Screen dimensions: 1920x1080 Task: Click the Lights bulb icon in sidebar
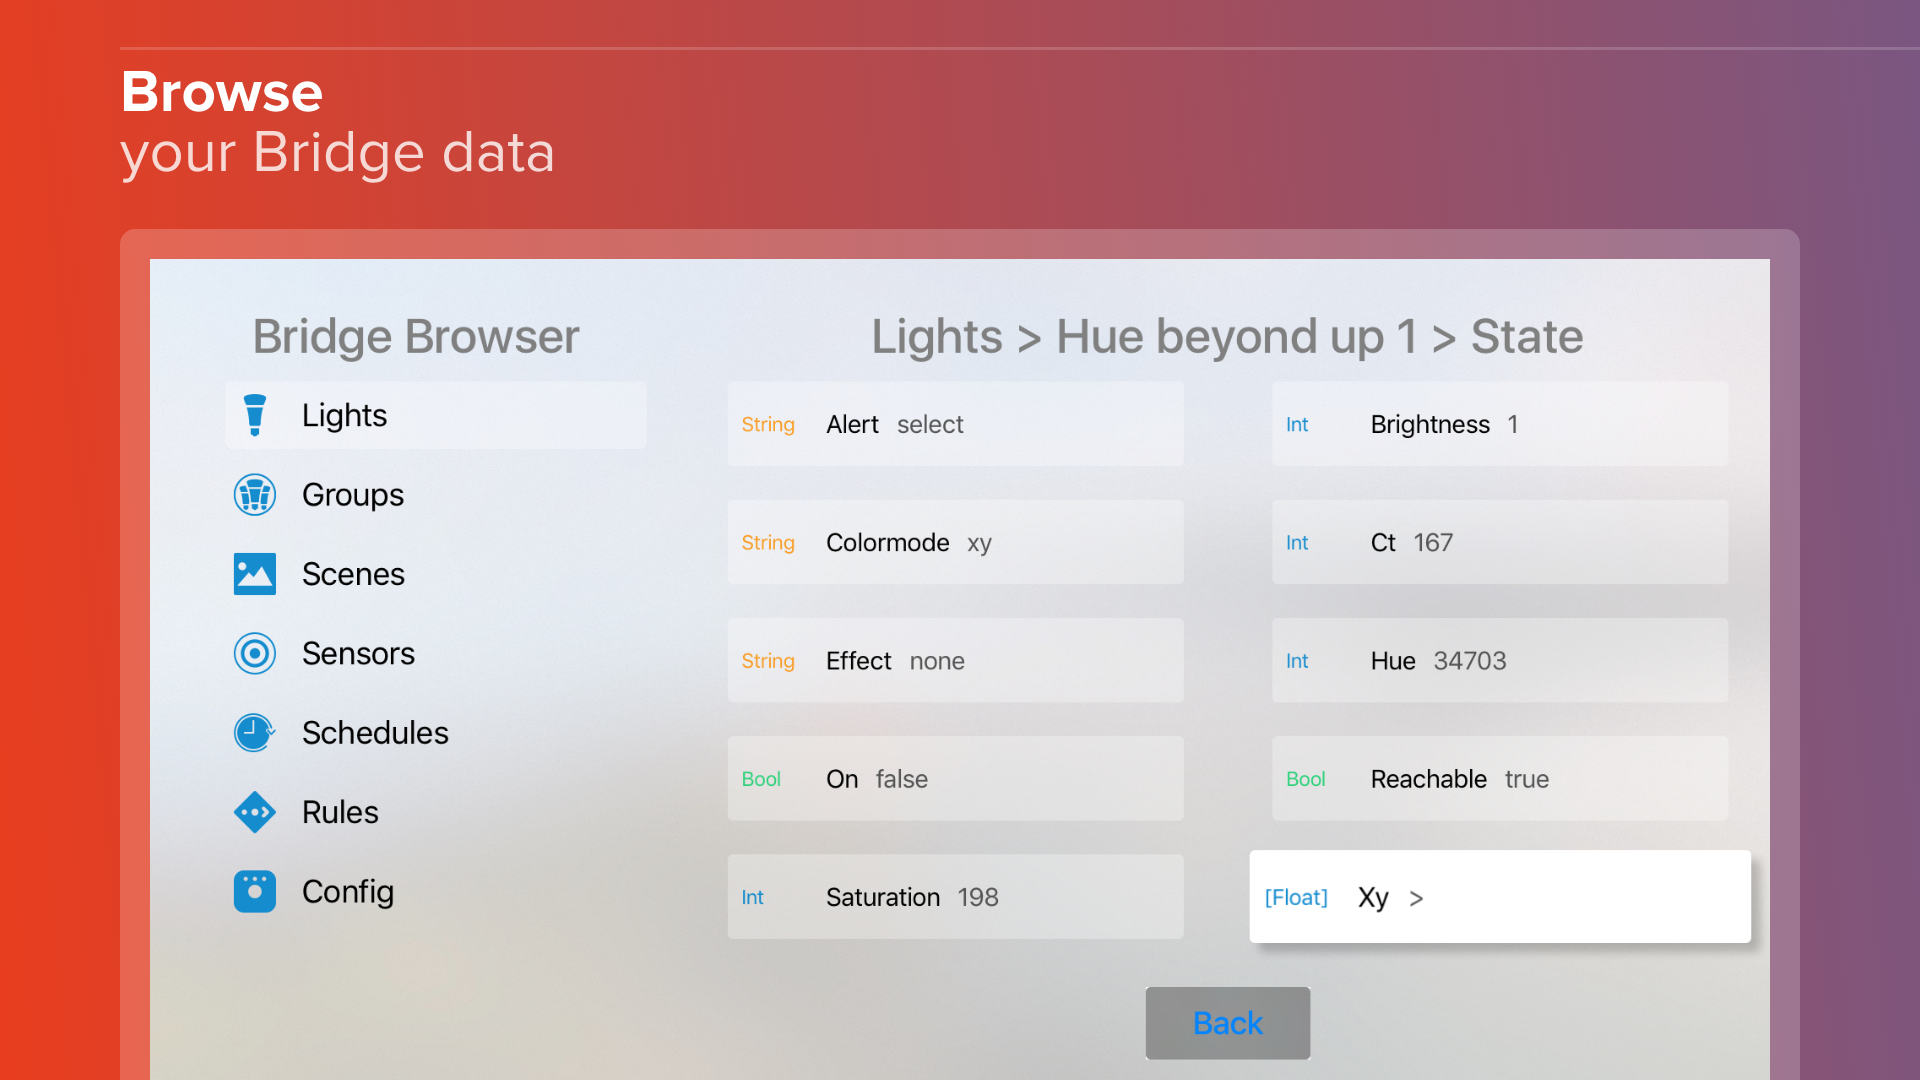pos(255,415)
